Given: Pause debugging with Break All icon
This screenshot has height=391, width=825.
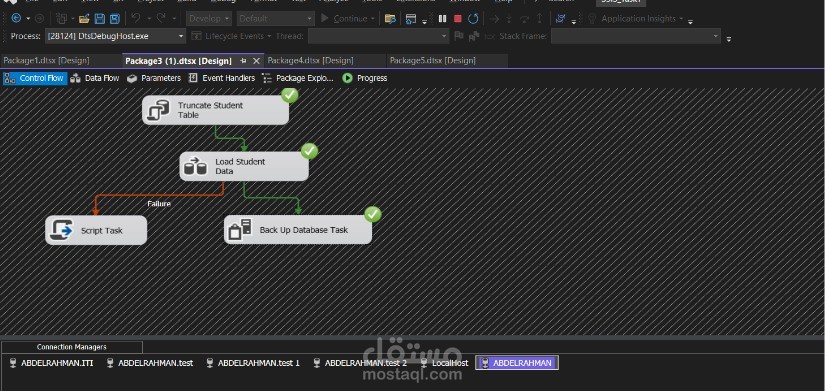Looking at the screenshot, I should point(442,19).
